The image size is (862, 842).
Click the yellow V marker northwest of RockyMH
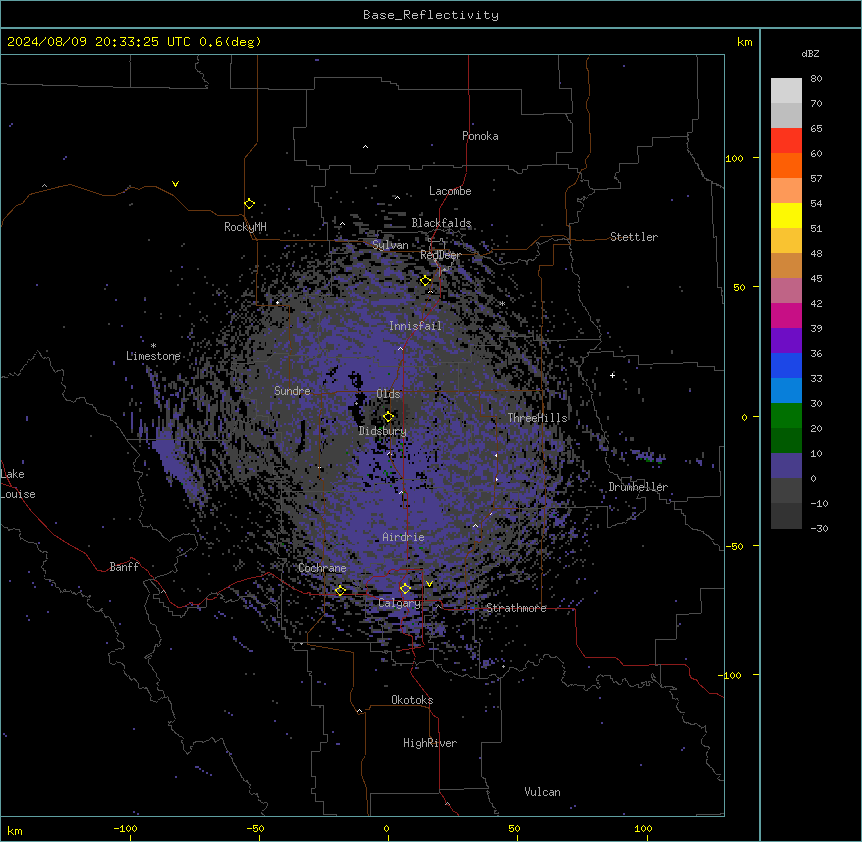175,184
